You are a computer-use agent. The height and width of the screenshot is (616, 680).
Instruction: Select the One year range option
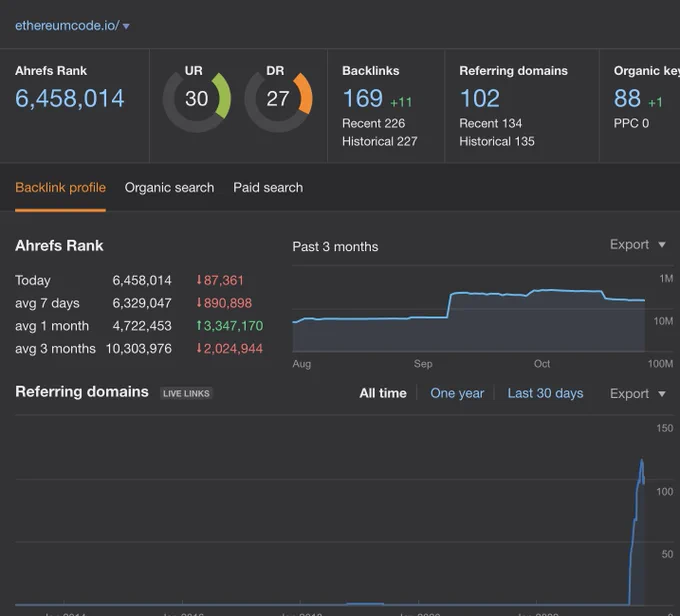click(457, 393)
